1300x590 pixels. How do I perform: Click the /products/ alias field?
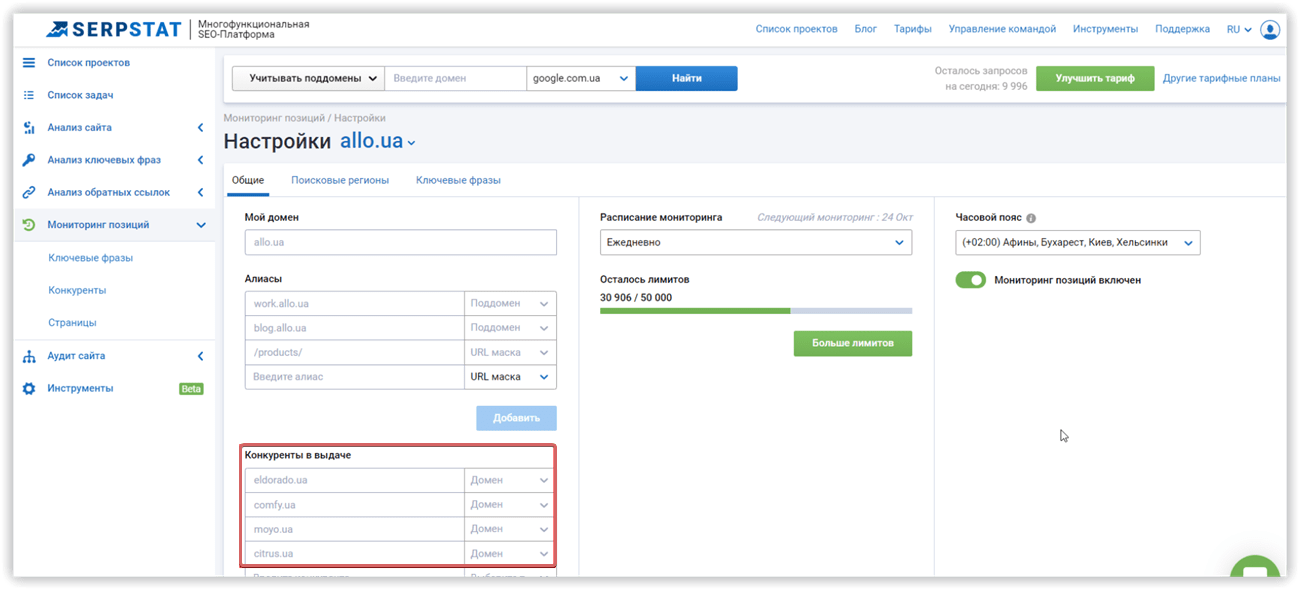point(354,352)
